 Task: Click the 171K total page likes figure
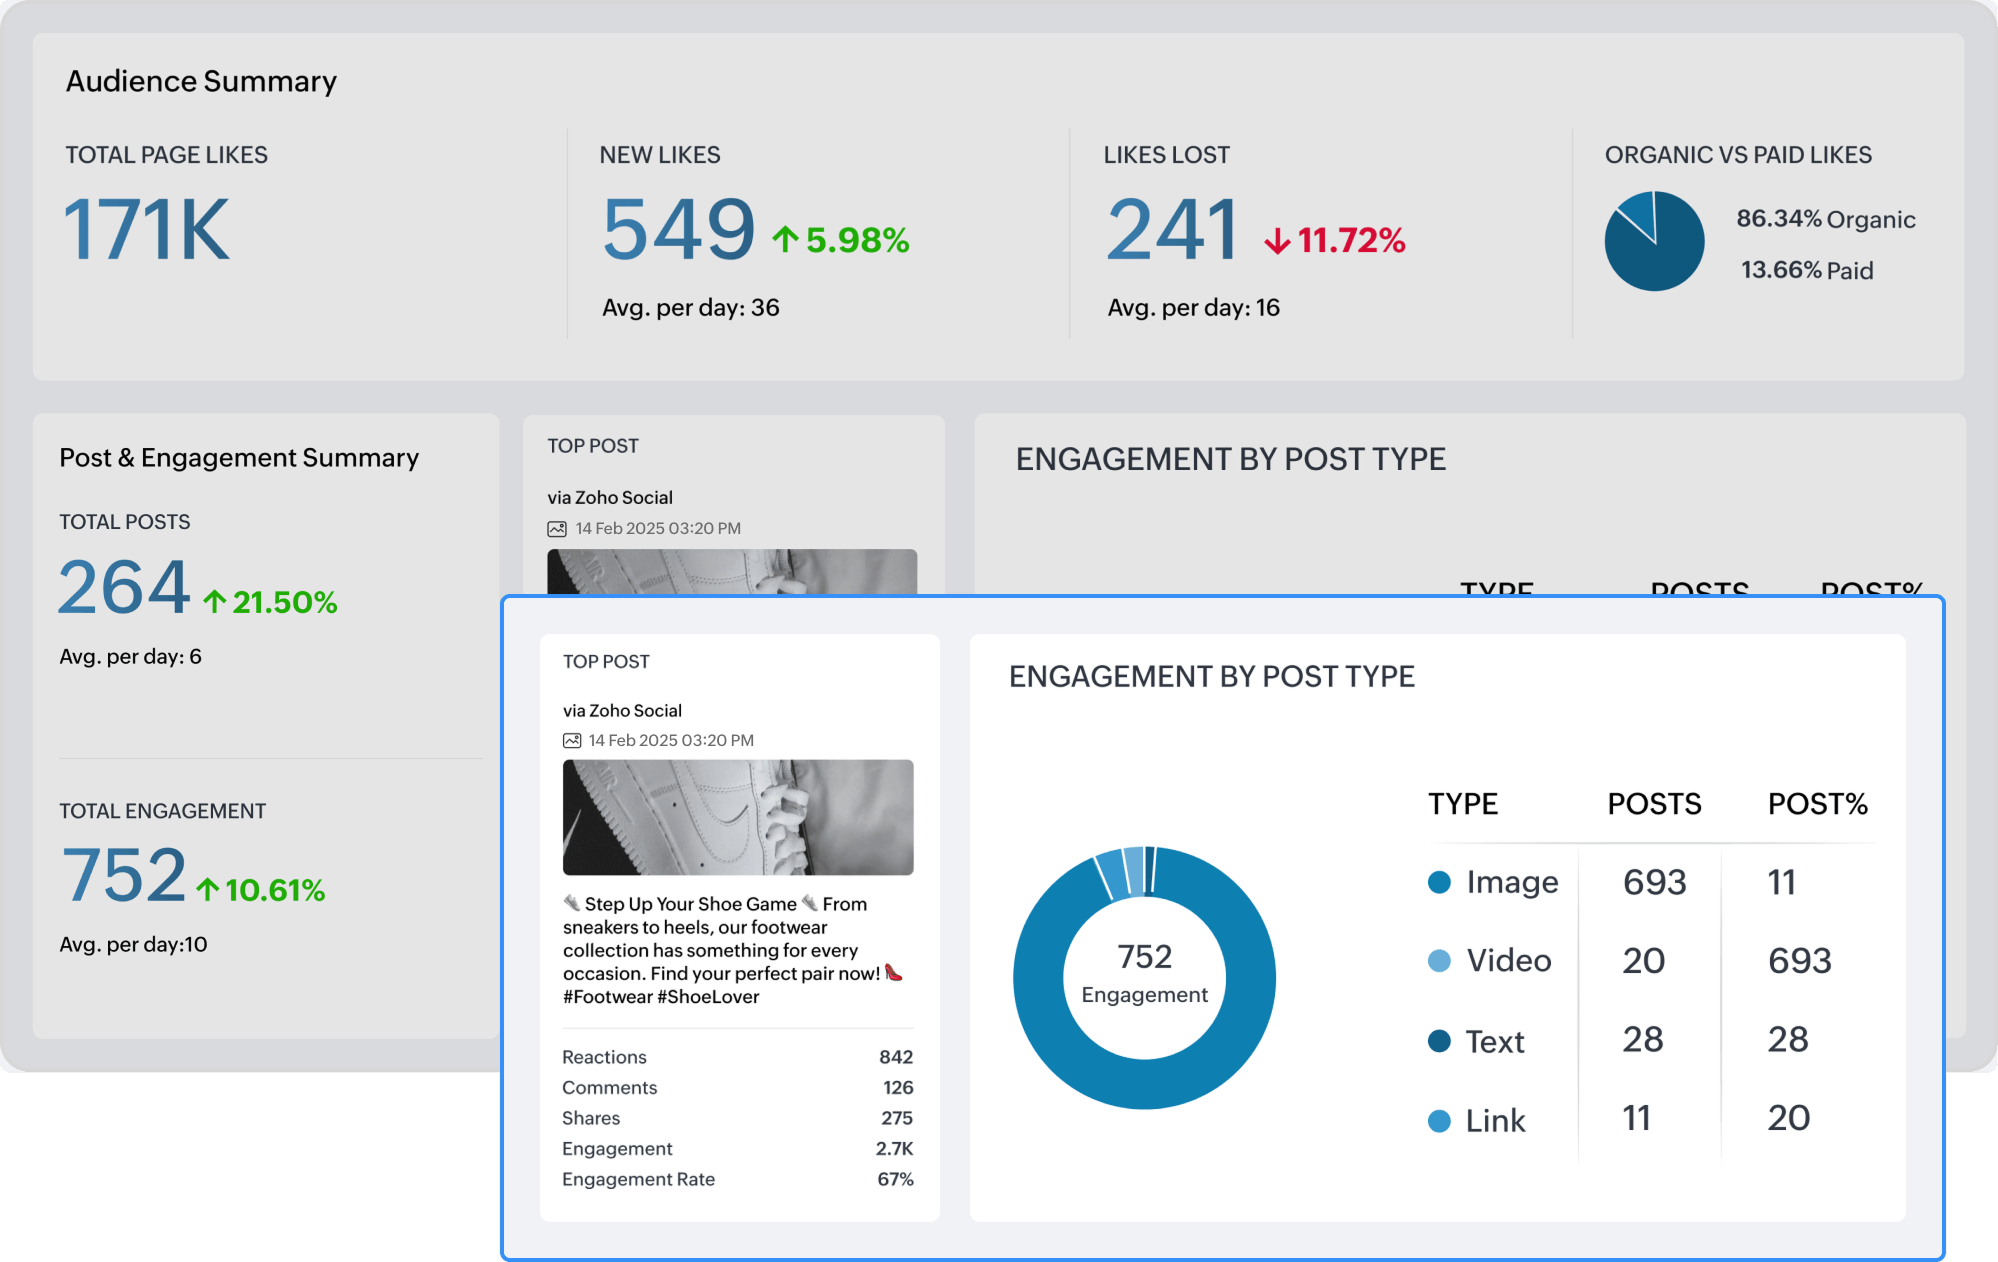(x=147, y=230)
